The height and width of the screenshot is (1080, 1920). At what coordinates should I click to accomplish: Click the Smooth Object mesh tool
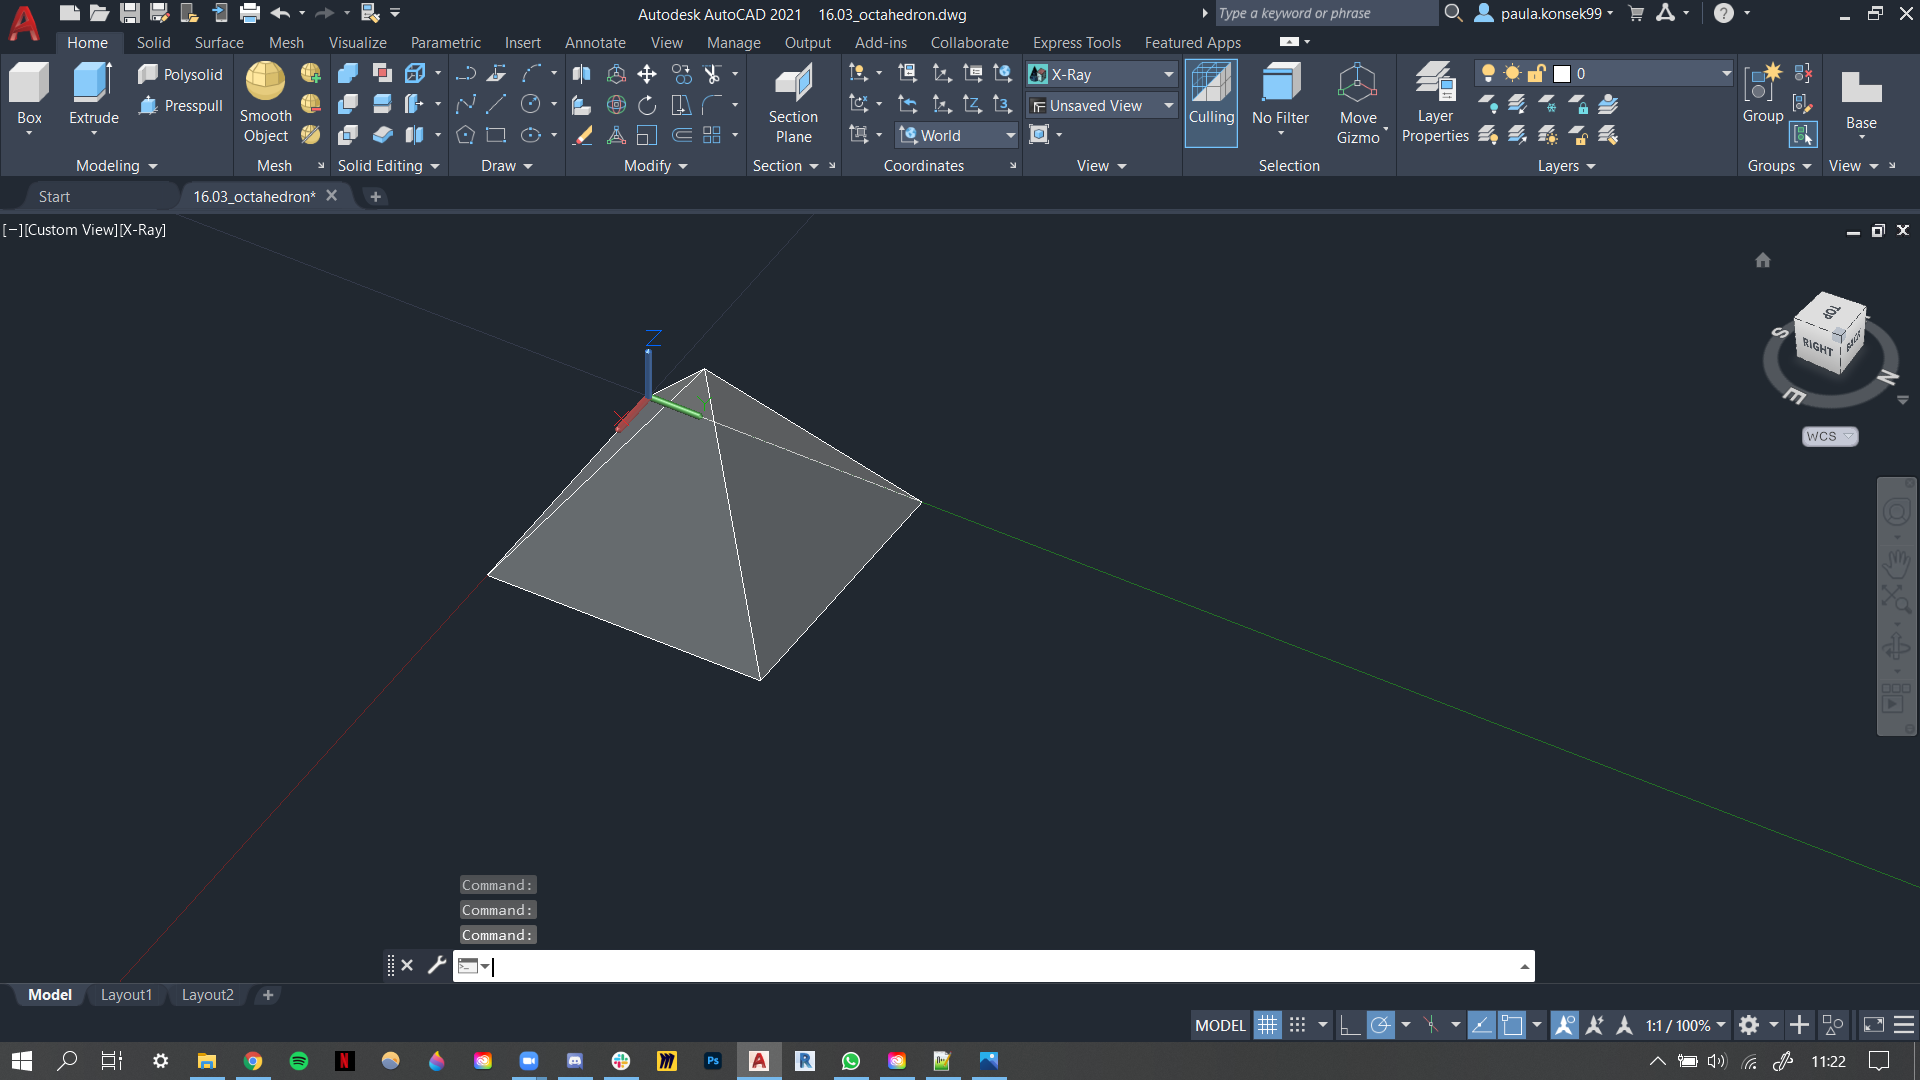click(265, 103)
